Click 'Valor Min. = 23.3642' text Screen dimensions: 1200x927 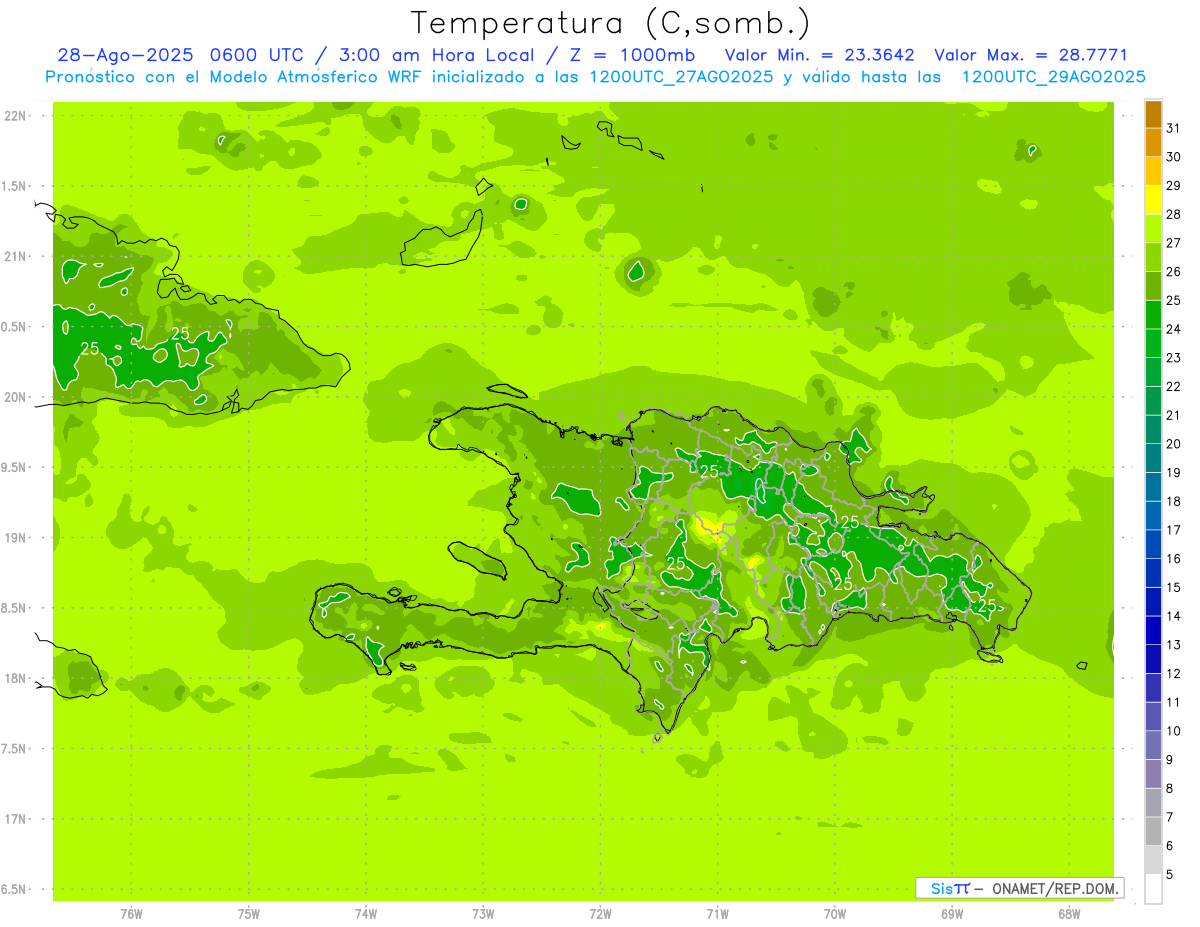coord(820,56)
